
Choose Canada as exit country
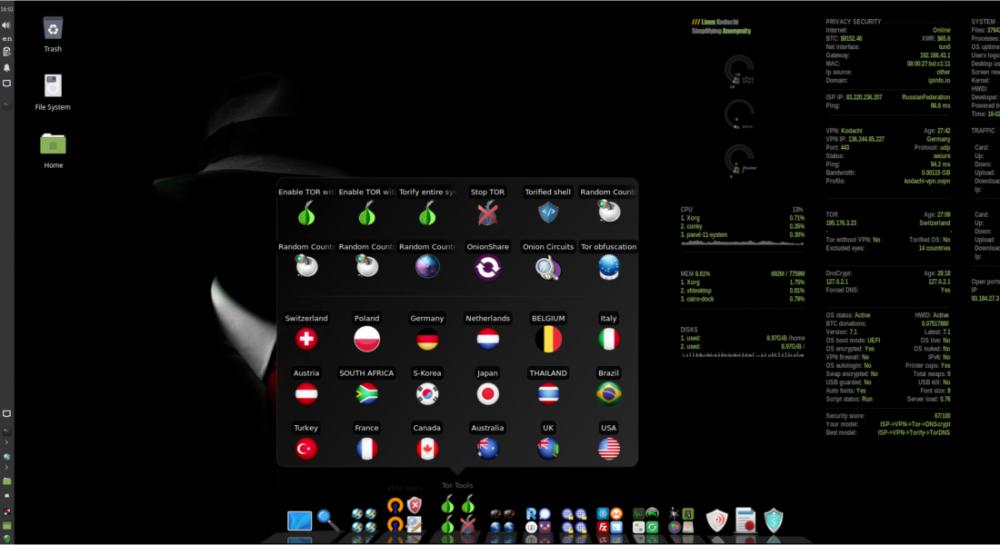coord(427,449)
